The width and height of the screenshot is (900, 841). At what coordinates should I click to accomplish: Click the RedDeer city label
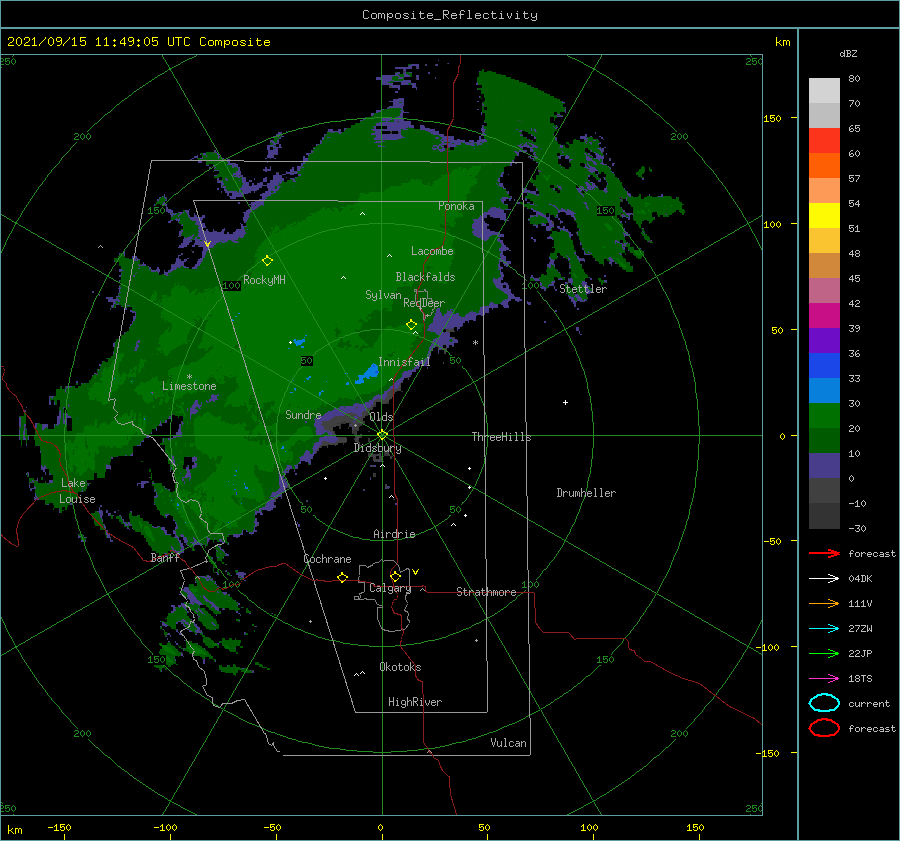[424, 303]
